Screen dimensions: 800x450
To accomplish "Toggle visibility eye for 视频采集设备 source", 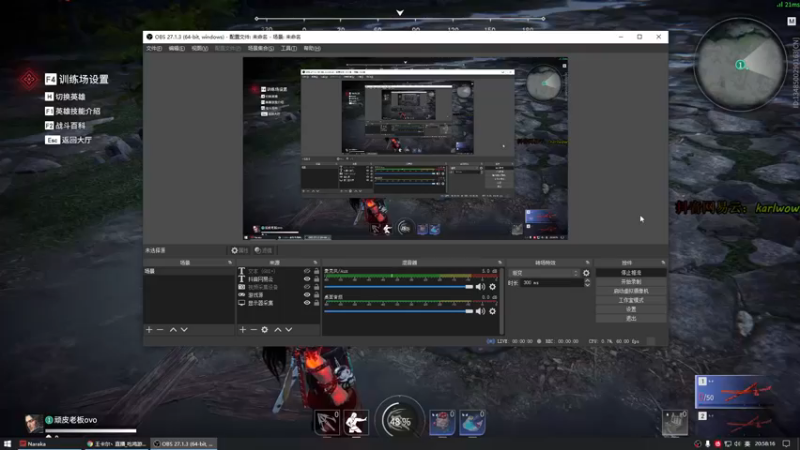I will point(307,287).
